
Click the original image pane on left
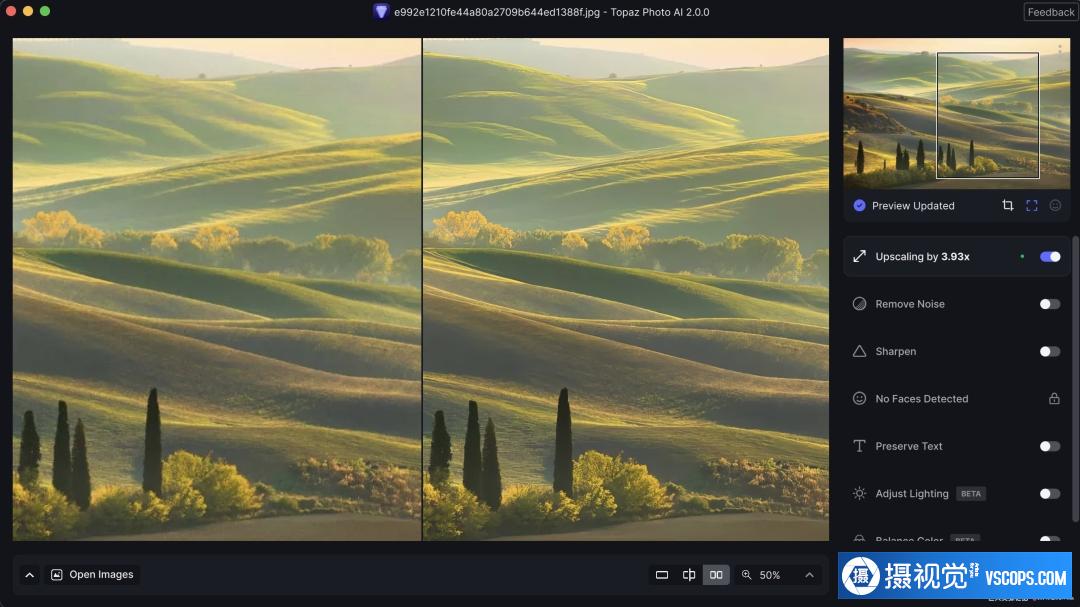click(x=216, y=289)
